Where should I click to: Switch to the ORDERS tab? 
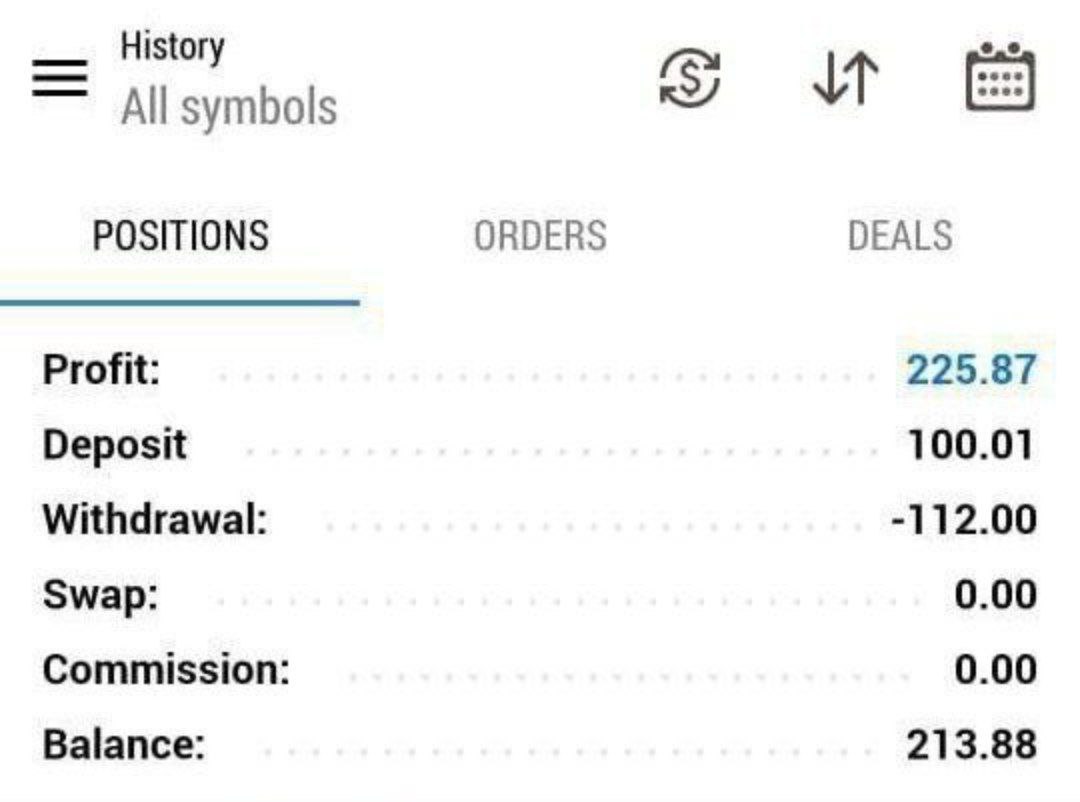[x=540, y=236]
